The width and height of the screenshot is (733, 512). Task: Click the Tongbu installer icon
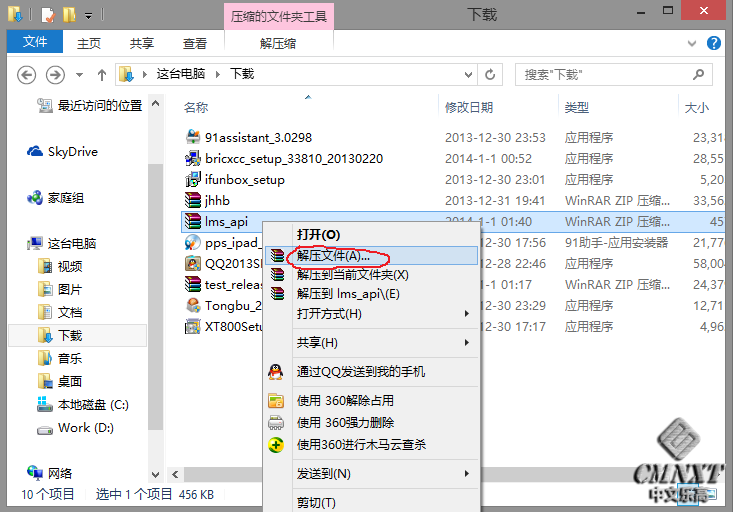[193, 305]
